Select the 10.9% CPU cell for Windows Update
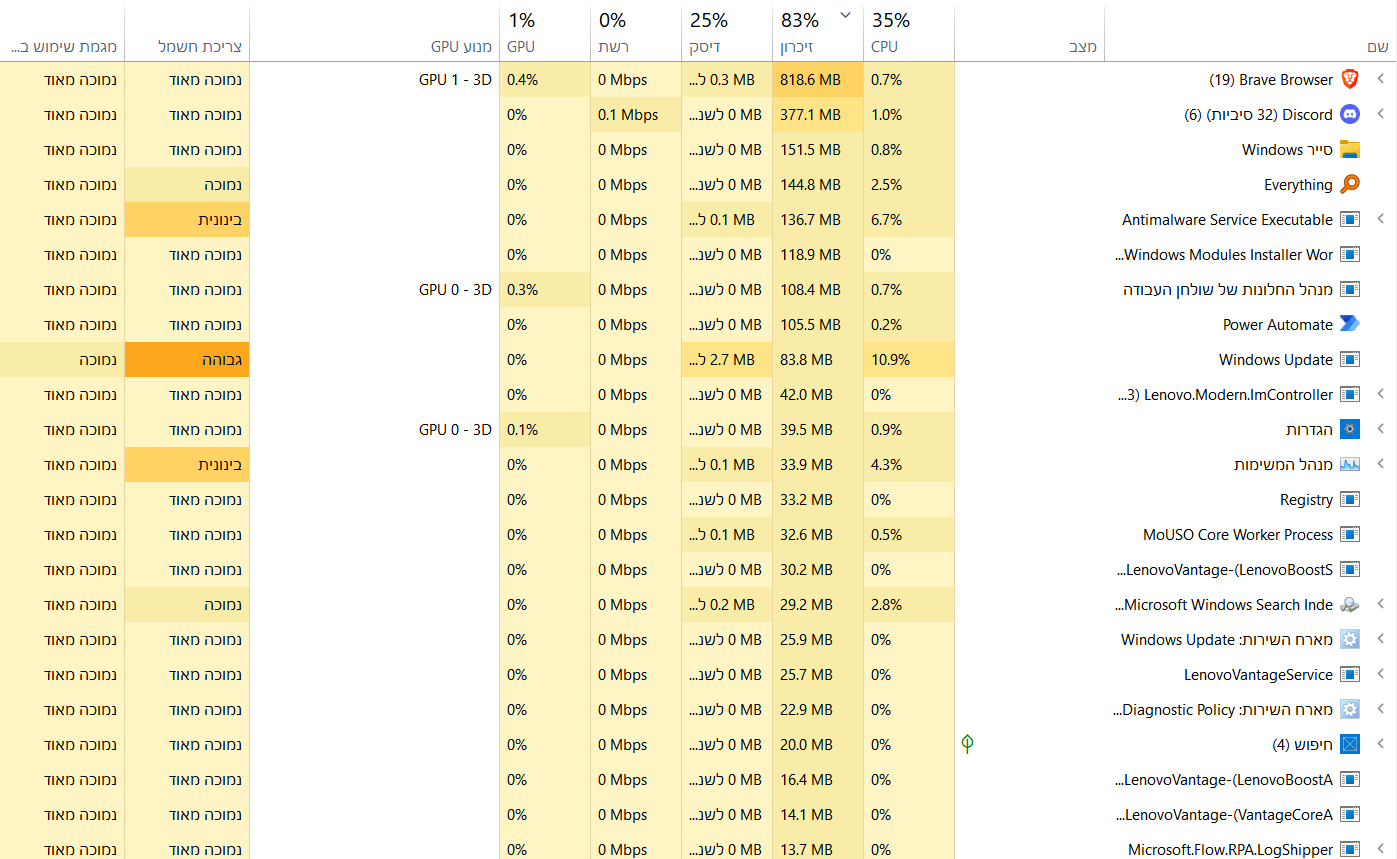The height and width of the screenshot is (859, 1397). pos(909,360)
